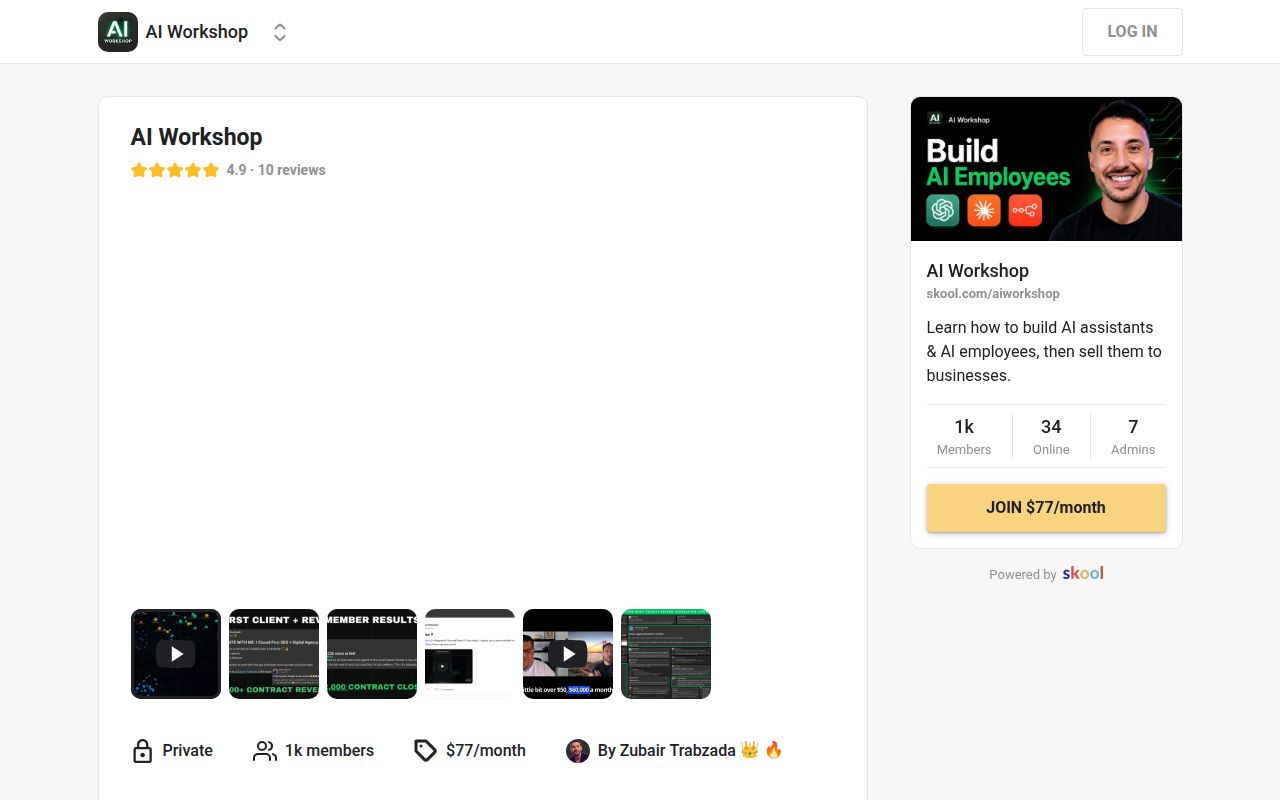Click the 34 Online stat
The height and width of the screenshot is (800, 1280).
(1051, 437)
